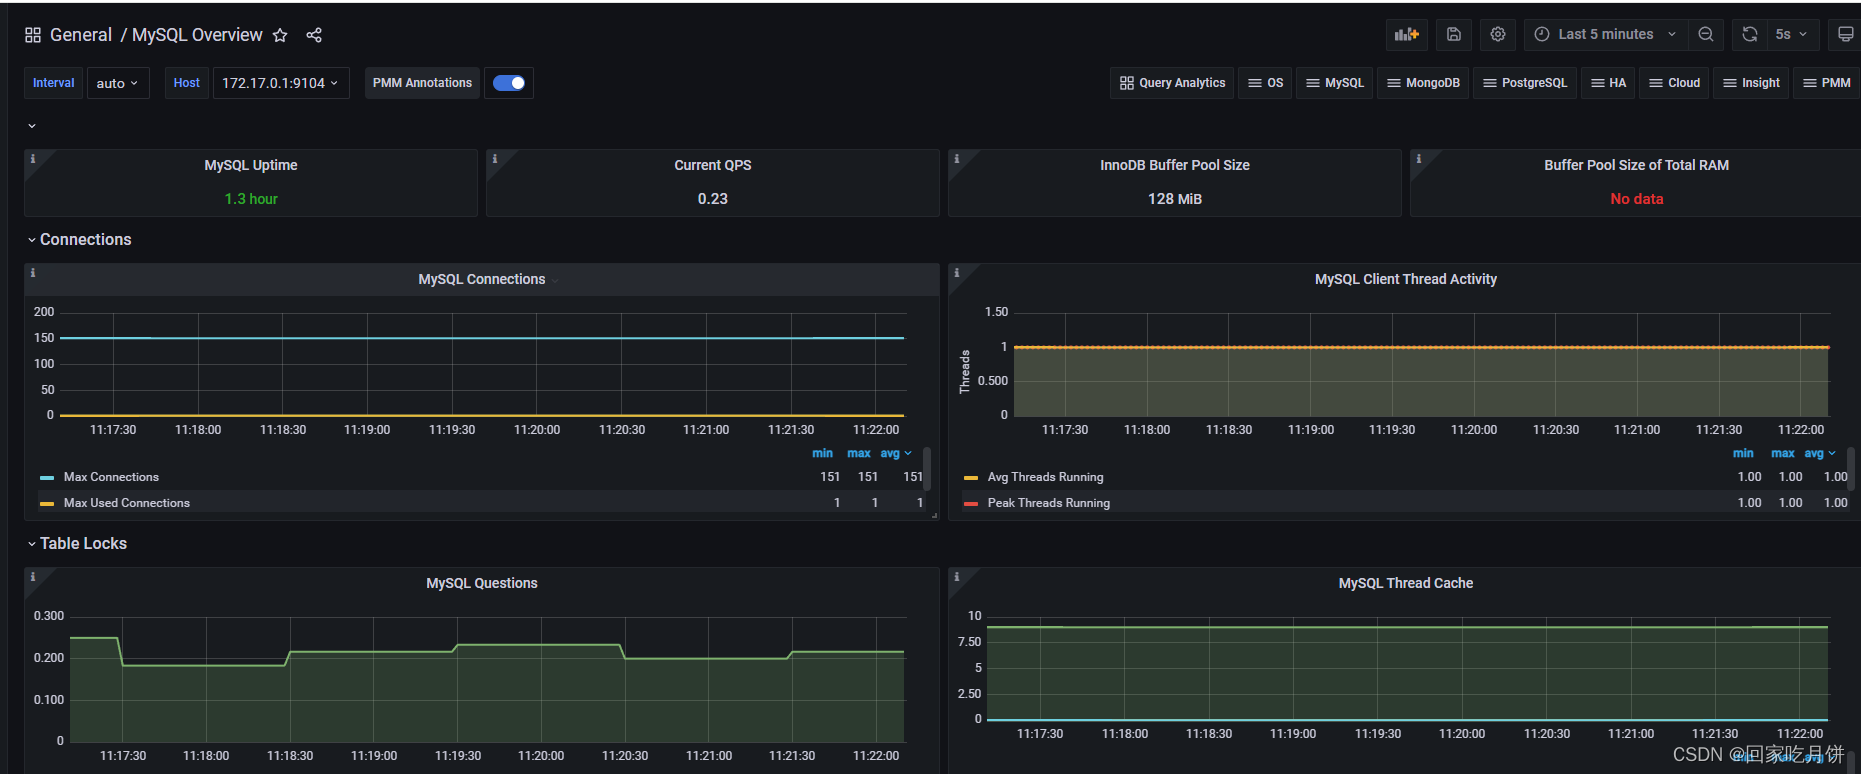Screen dimensions: 1861x774
Task: Open the Interval auto dropdown
Action: point(118,83)
